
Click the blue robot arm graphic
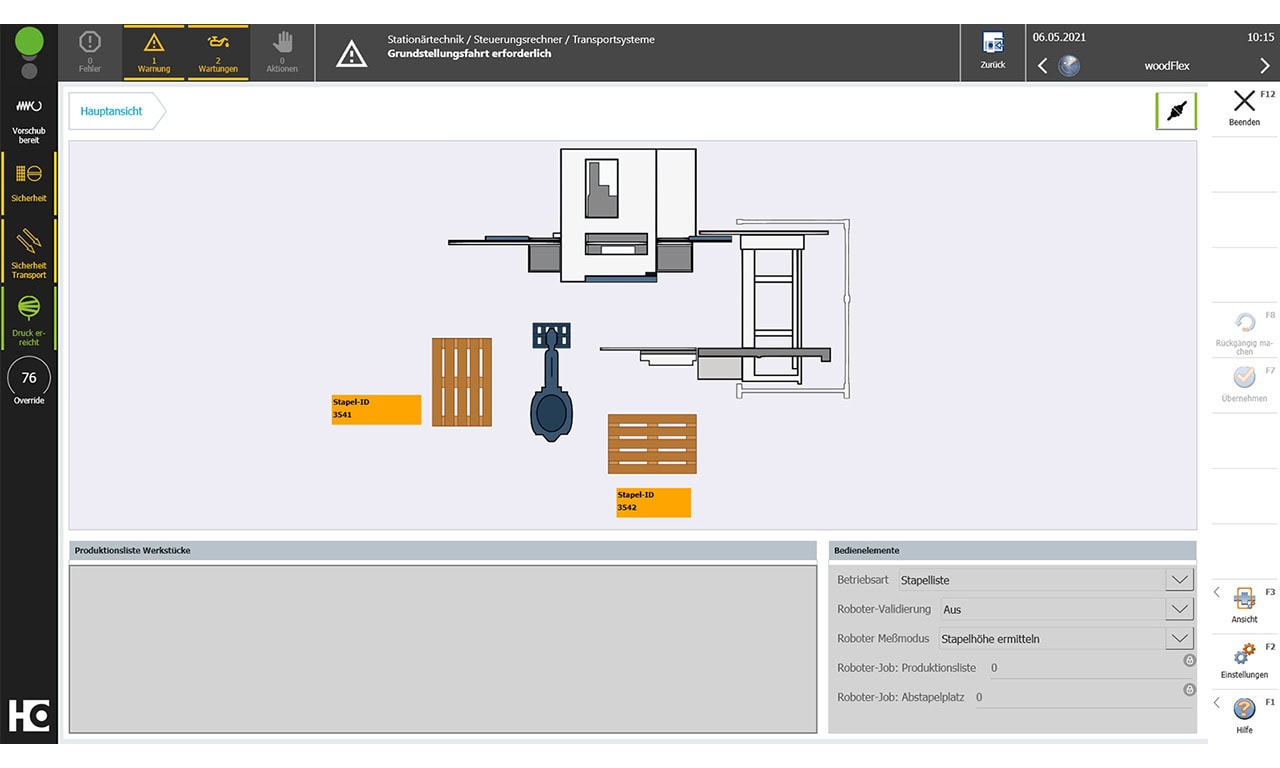(551, 381)
